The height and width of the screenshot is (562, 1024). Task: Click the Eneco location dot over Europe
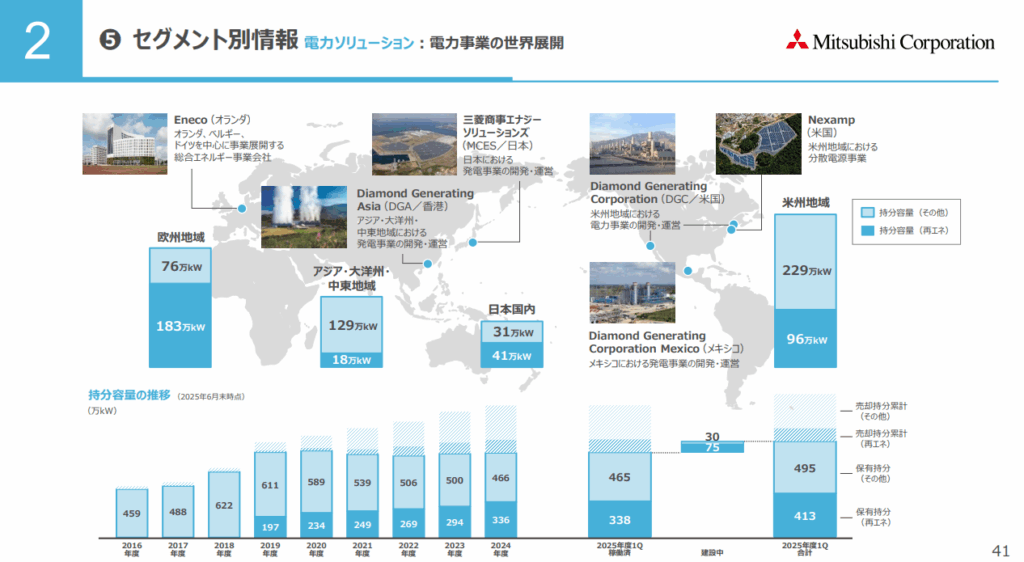pyautogui.click(x=242, y=209)
